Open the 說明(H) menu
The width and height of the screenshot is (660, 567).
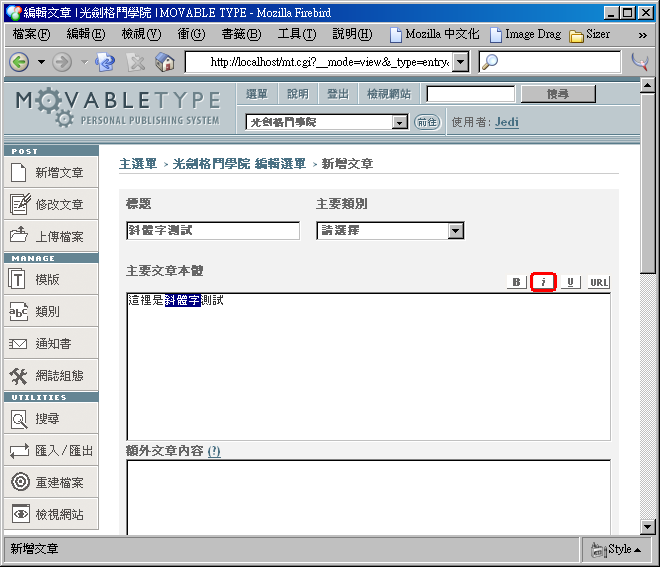pyautogui.click(x=352, y=34)
